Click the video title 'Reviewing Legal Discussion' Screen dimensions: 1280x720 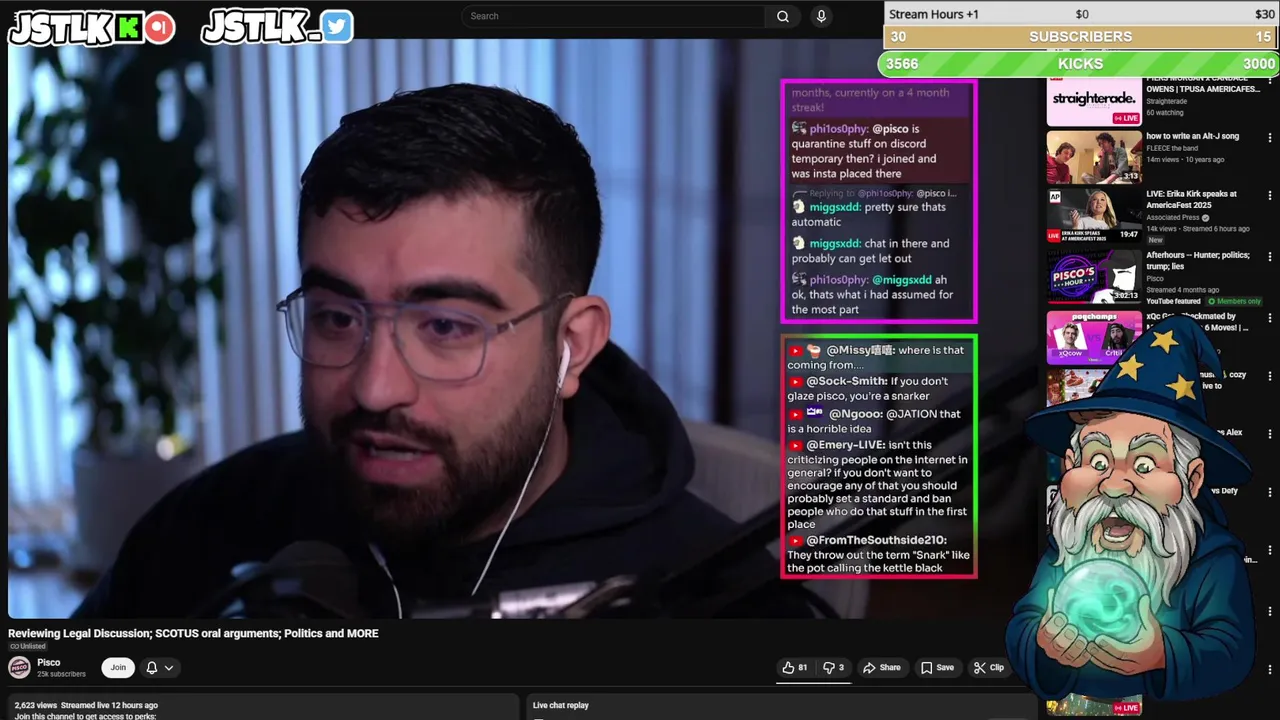193,633
